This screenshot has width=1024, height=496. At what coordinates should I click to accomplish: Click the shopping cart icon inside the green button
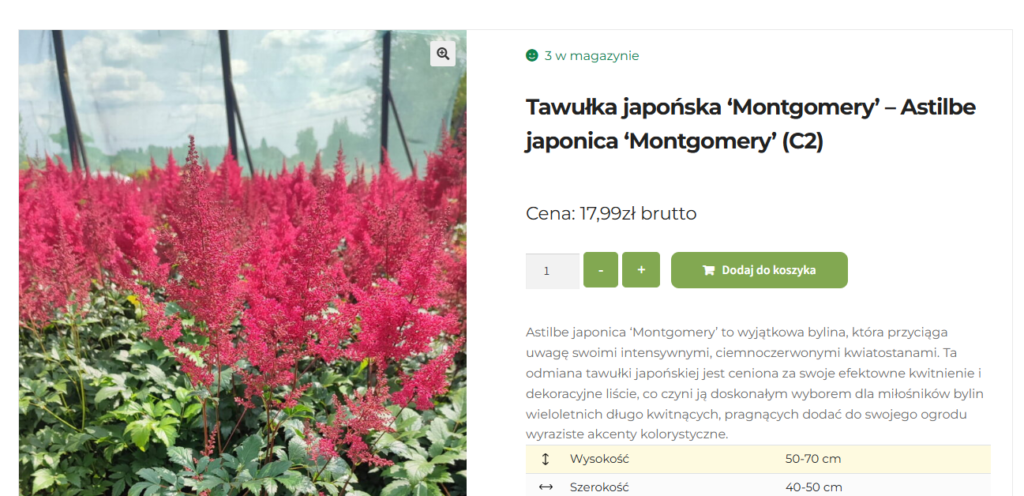click(709, 270)
